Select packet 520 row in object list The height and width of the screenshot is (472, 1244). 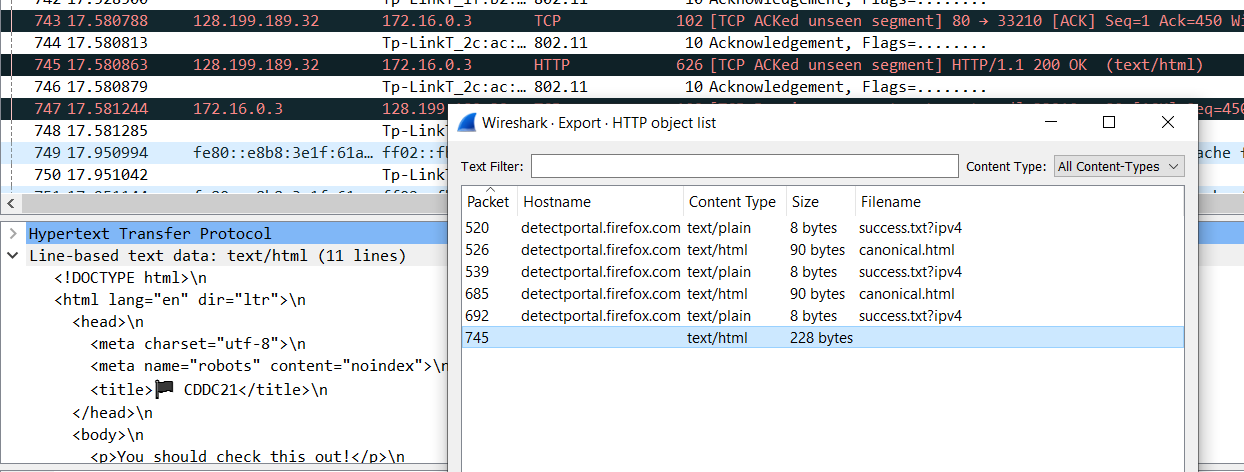[822, 228]
